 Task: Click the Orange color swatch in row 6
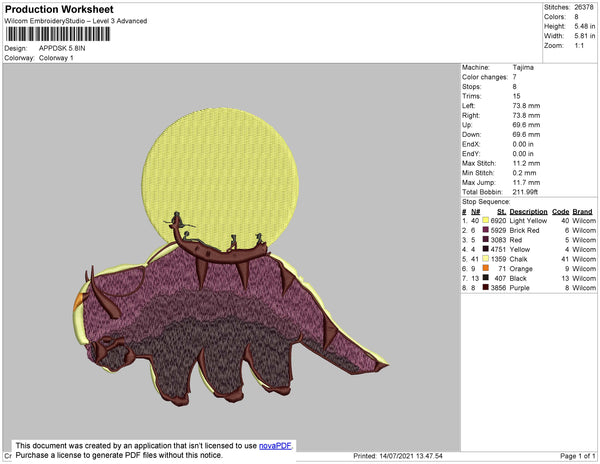pos(486,268)
